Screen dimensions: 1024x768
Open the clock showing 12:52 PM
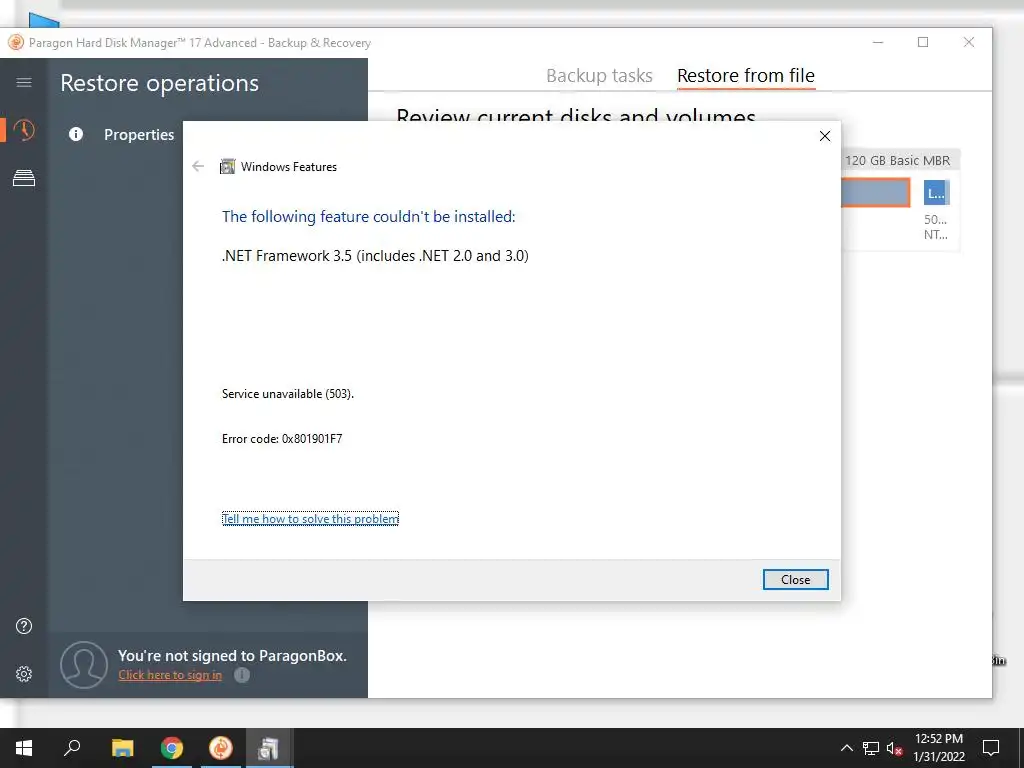click(938, 748)
